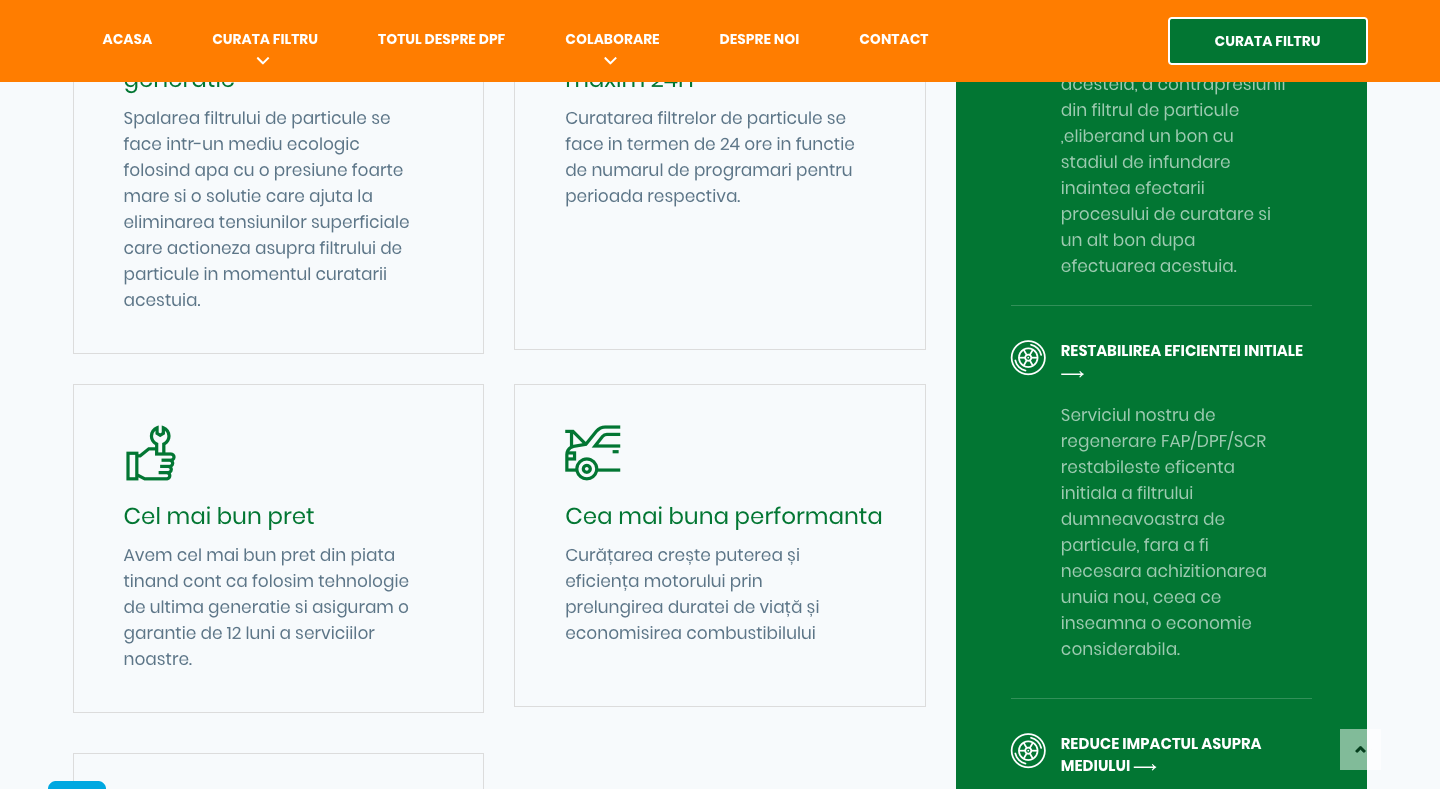The image size is (1440, 789).
Task: Click the car with open hood icon
Action: point(593,452)
